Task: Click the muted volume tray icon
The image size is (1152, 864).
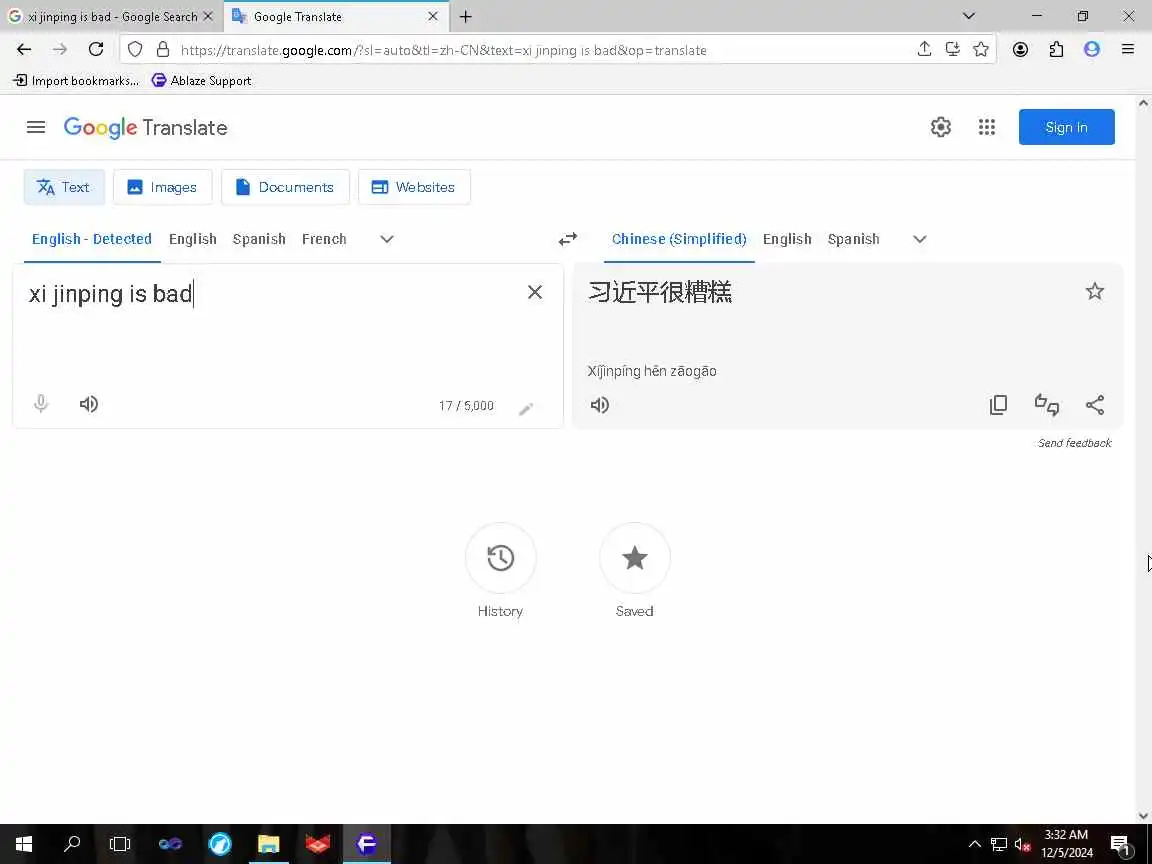Action: click(1022, 844)
